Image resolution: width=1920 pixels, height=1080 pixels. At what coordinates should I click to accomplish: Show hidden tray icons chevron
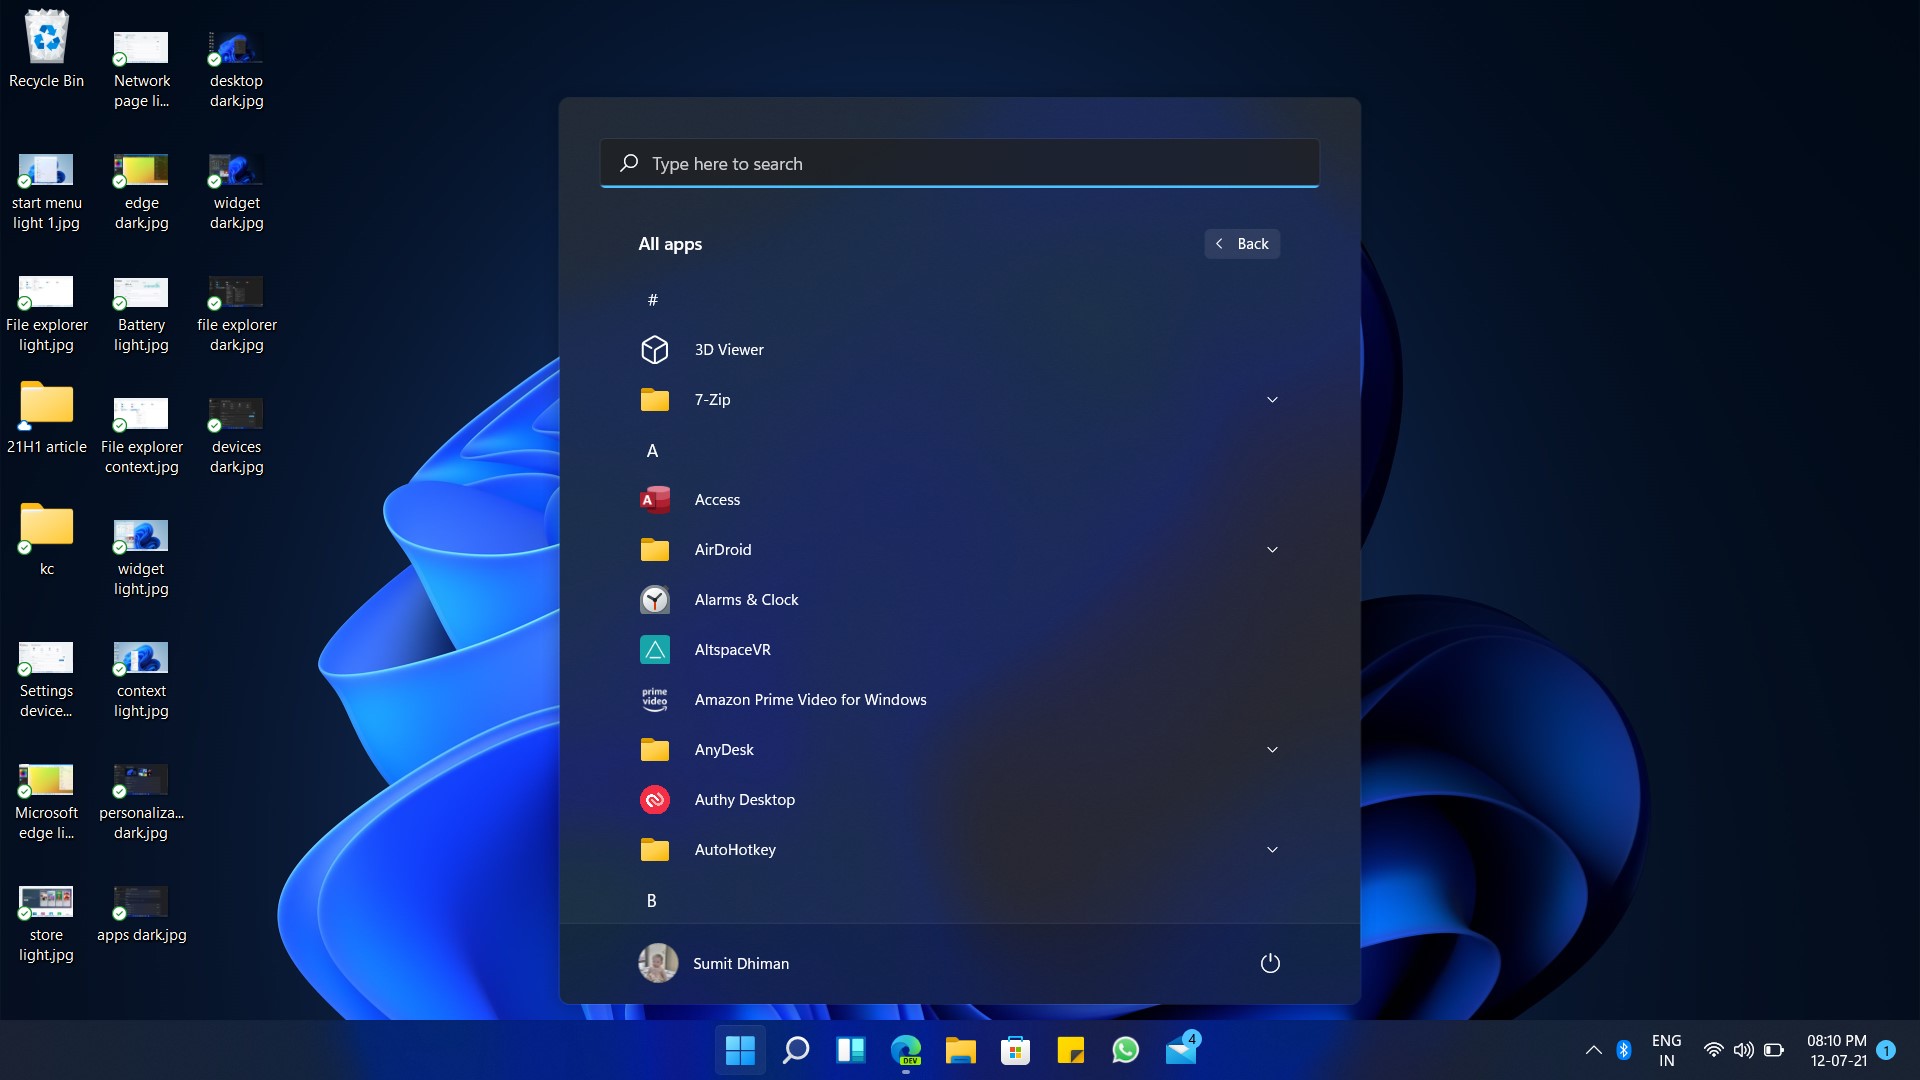pos(1594,1050)
